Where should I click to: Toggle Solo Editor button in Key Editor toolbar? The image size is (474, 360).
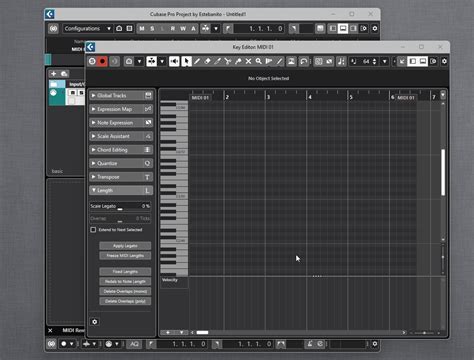tap(92, 61)
